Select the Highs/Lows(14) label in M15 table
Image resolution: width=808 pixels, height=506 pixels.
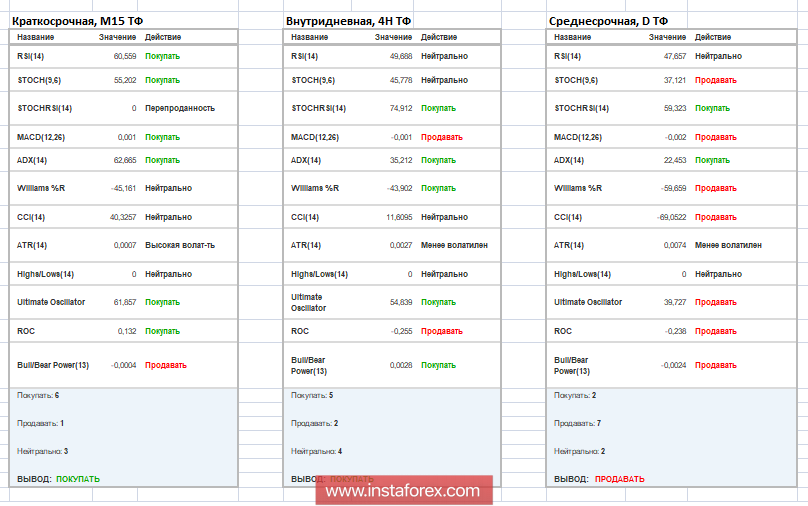click(x=45, y=274)
